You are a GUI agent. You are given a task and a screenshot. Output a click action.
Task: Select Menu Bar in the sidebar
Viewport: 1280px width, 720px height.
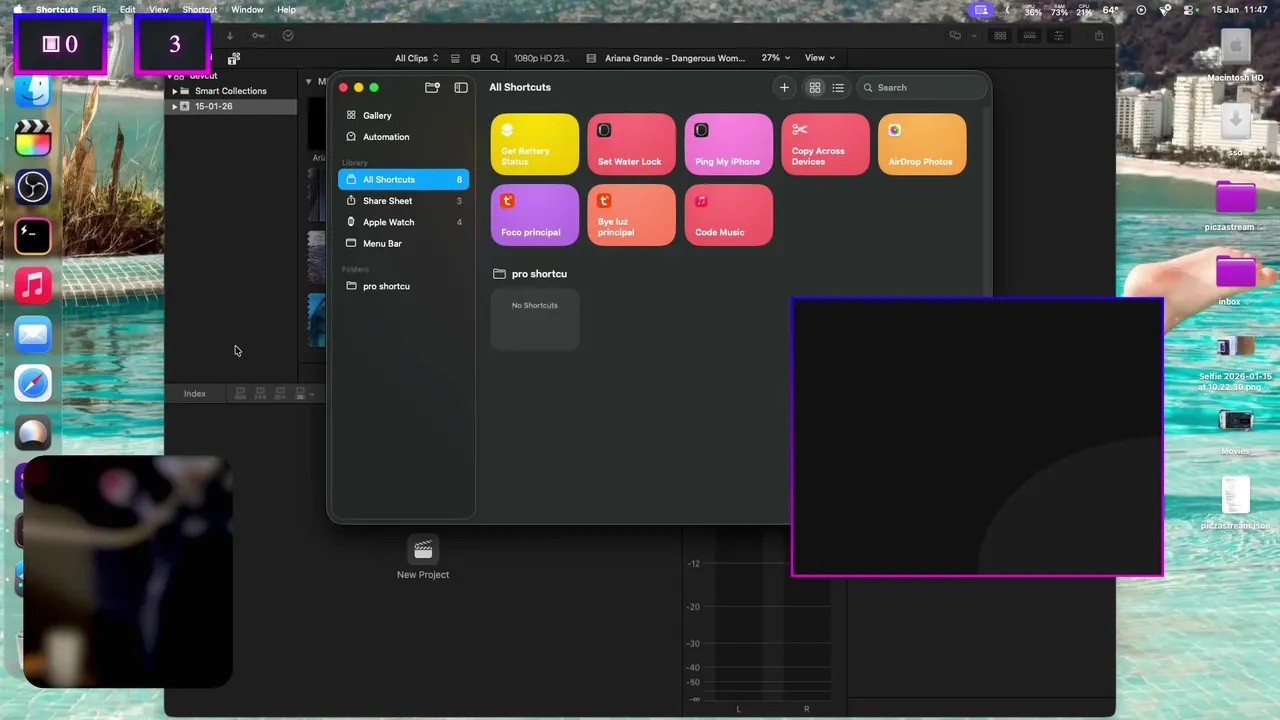403,243
